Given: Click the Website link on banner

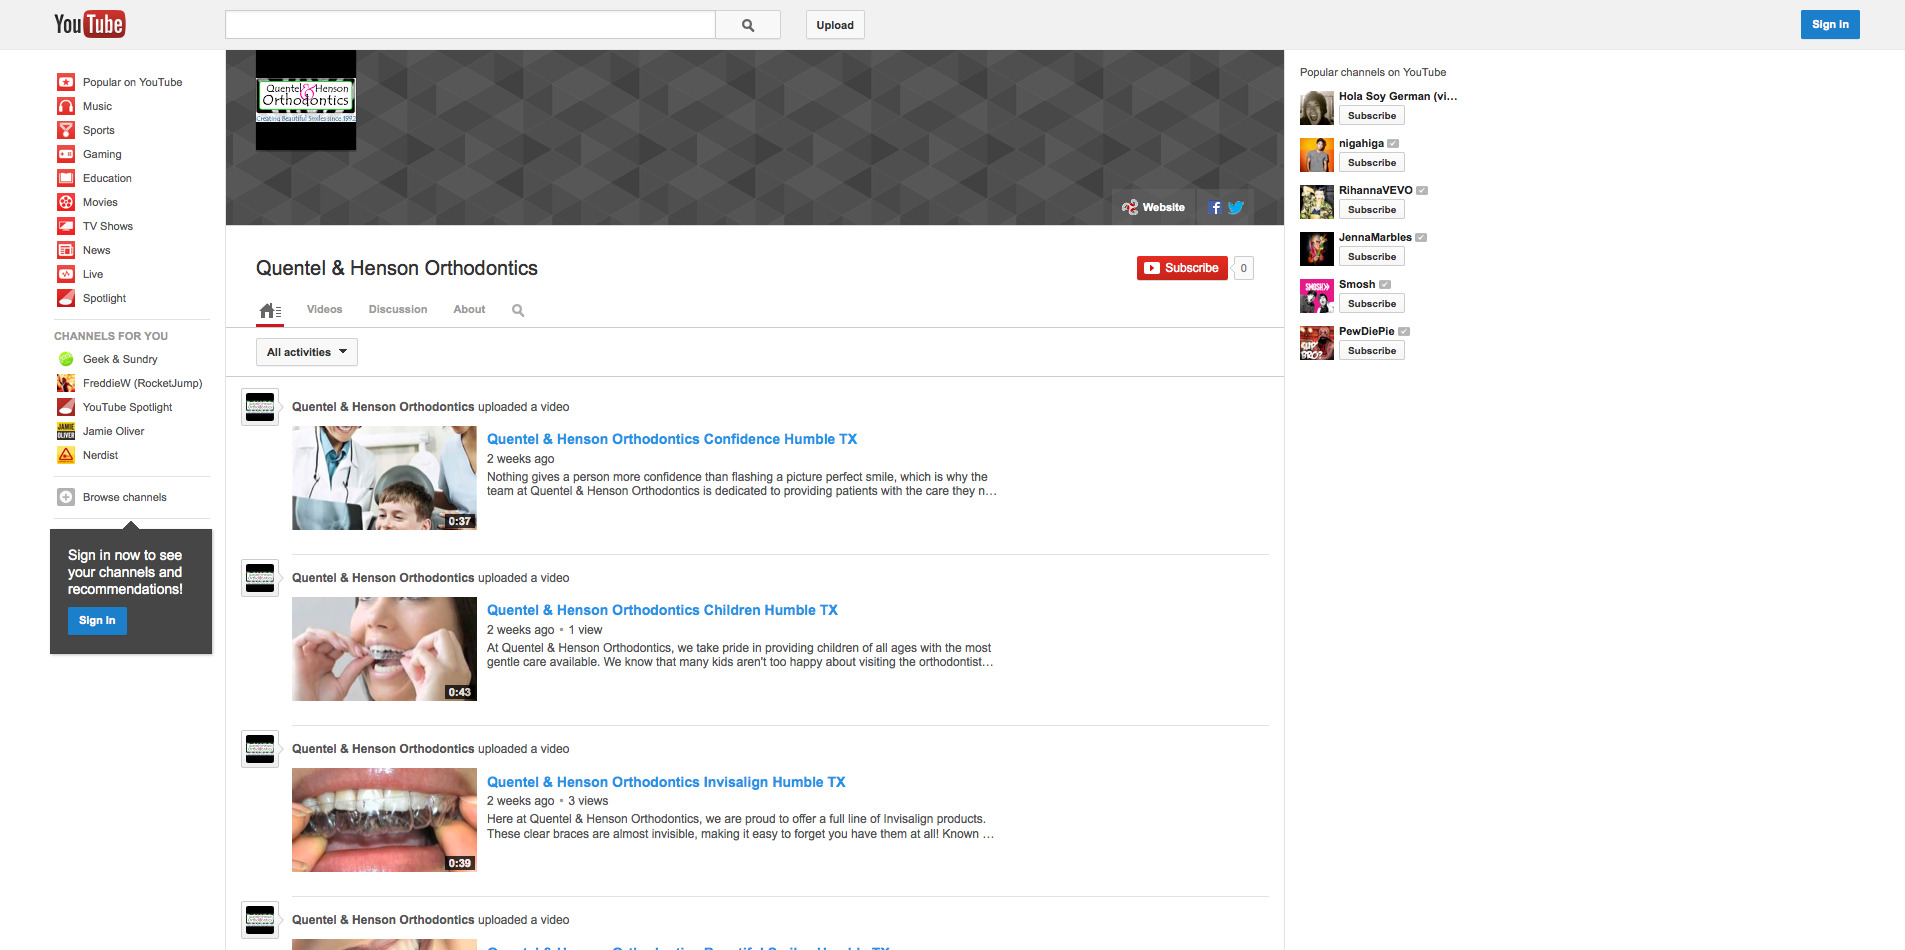Looking at the screenshot, I should pos(1154,208).
